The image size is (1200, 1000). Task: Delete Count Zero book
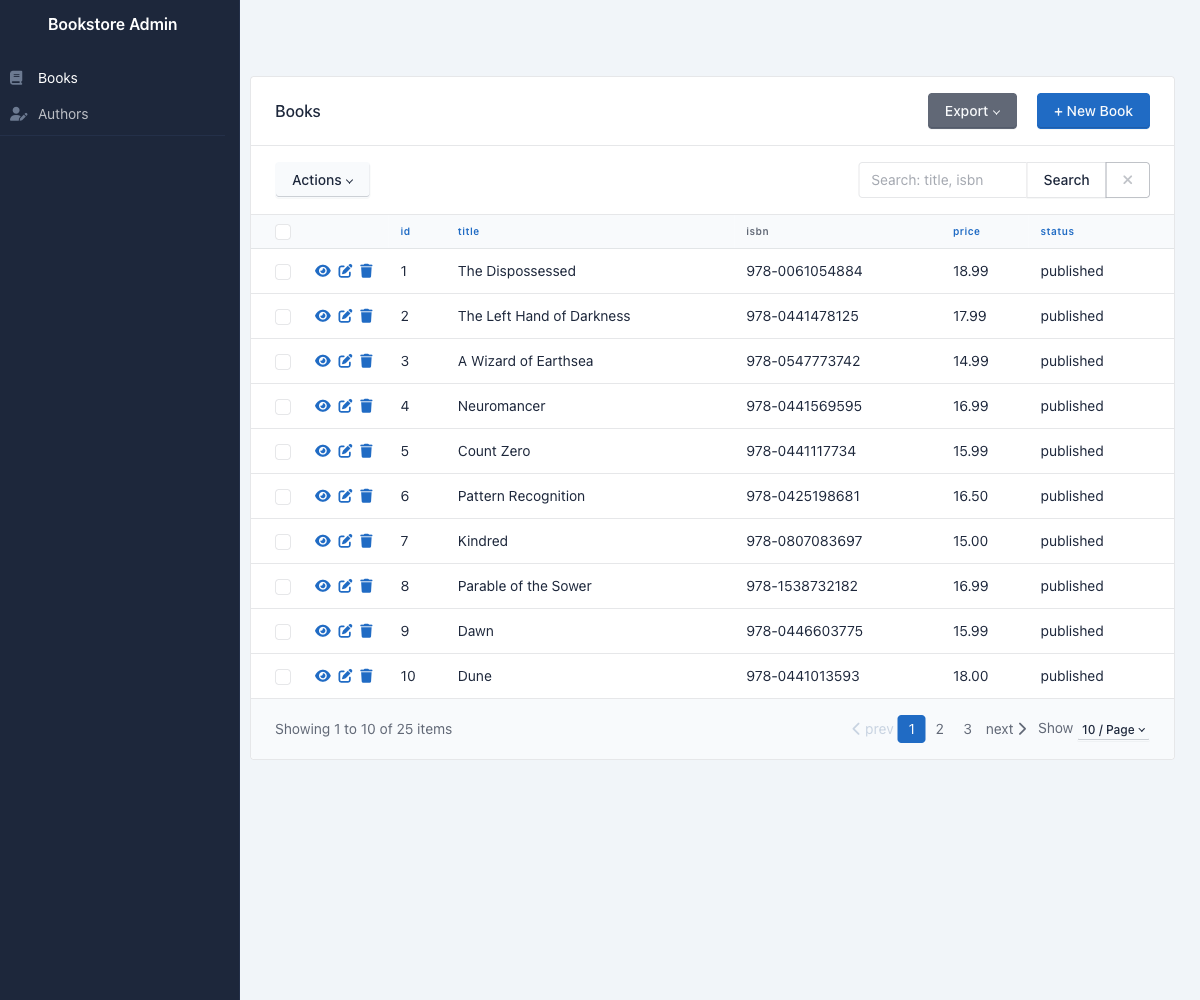[366, 451]
